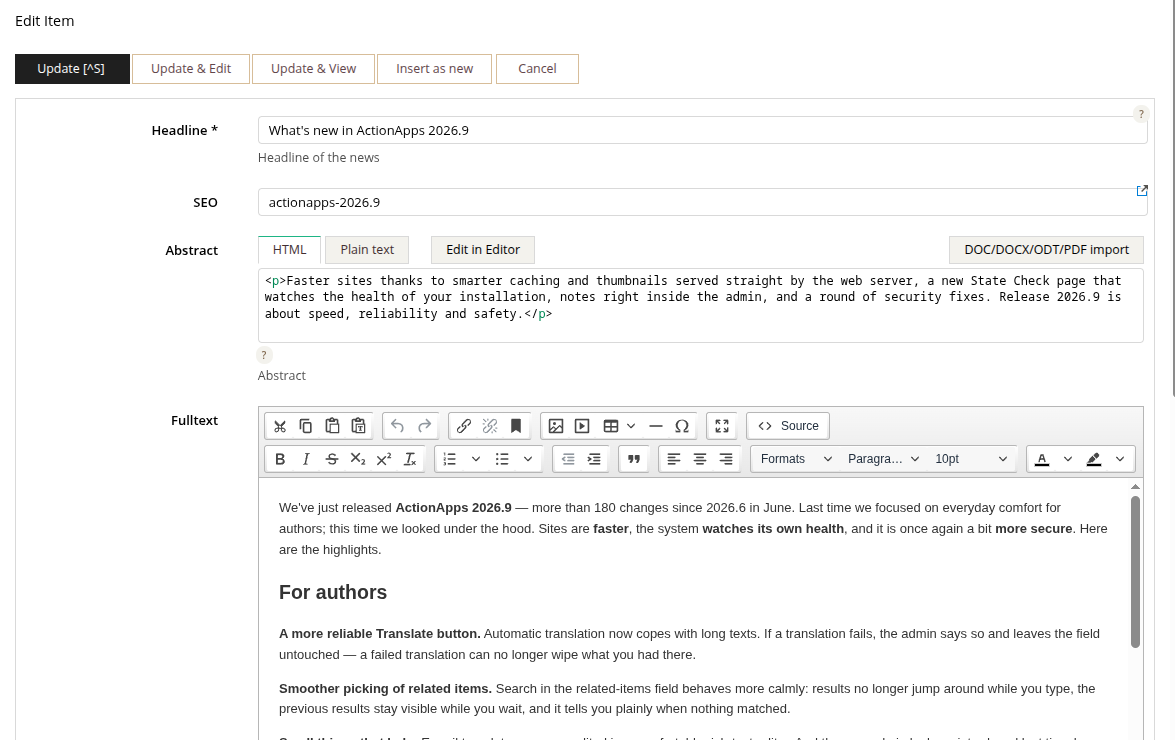This screenshot has height=740, width=1175.
Task: Decrease indent of the paragraph
Action: click(x=568, y=459)
